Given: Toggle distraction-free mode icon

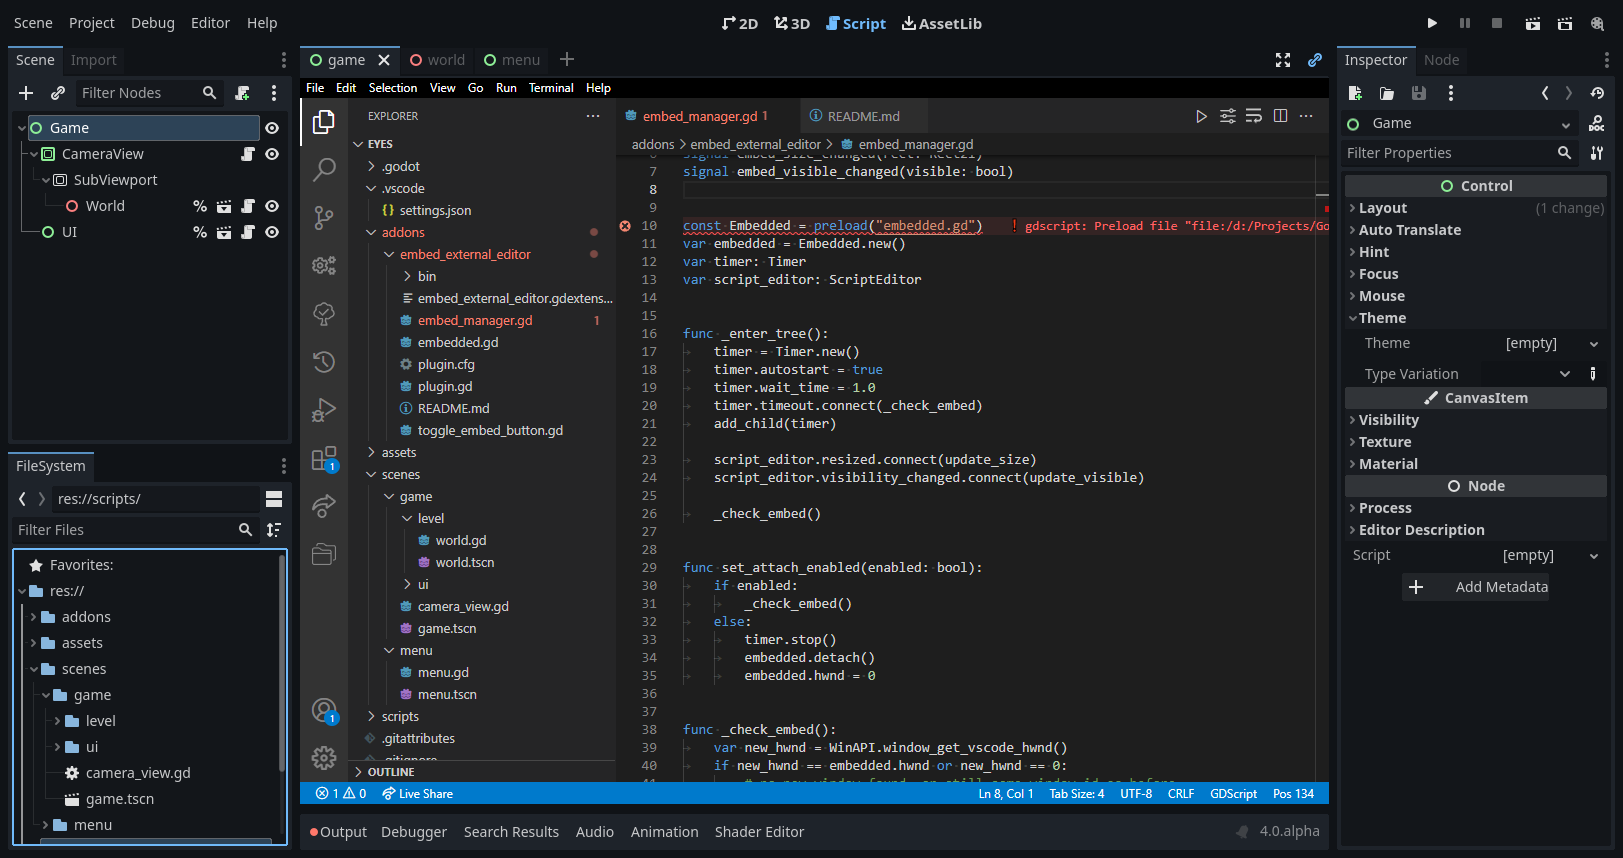Looking at the screenshot, I should click(x=1283, y=60).
